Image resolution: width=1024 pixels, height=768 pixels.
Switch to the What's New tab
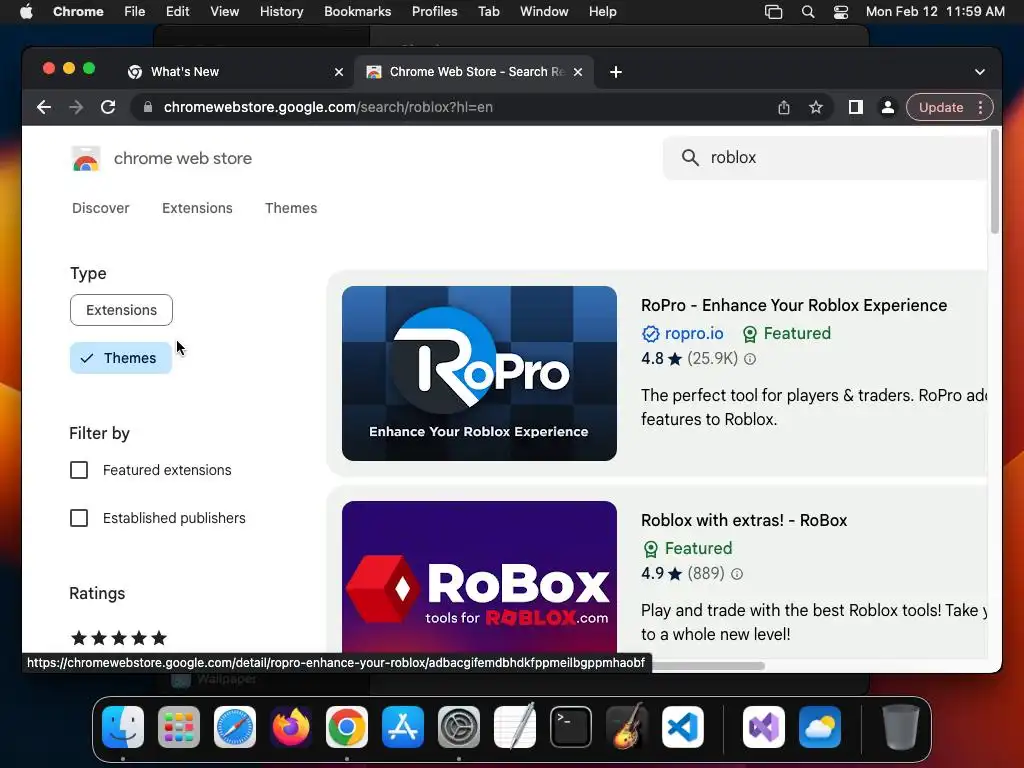pos(234,72)
